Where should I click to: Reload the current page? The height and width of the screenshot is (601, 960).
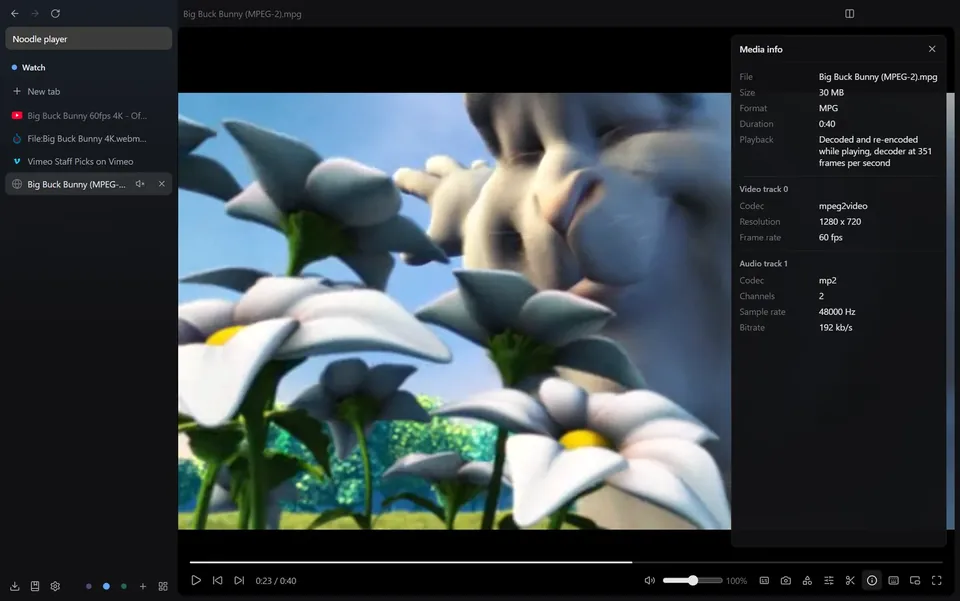point(55,13)
